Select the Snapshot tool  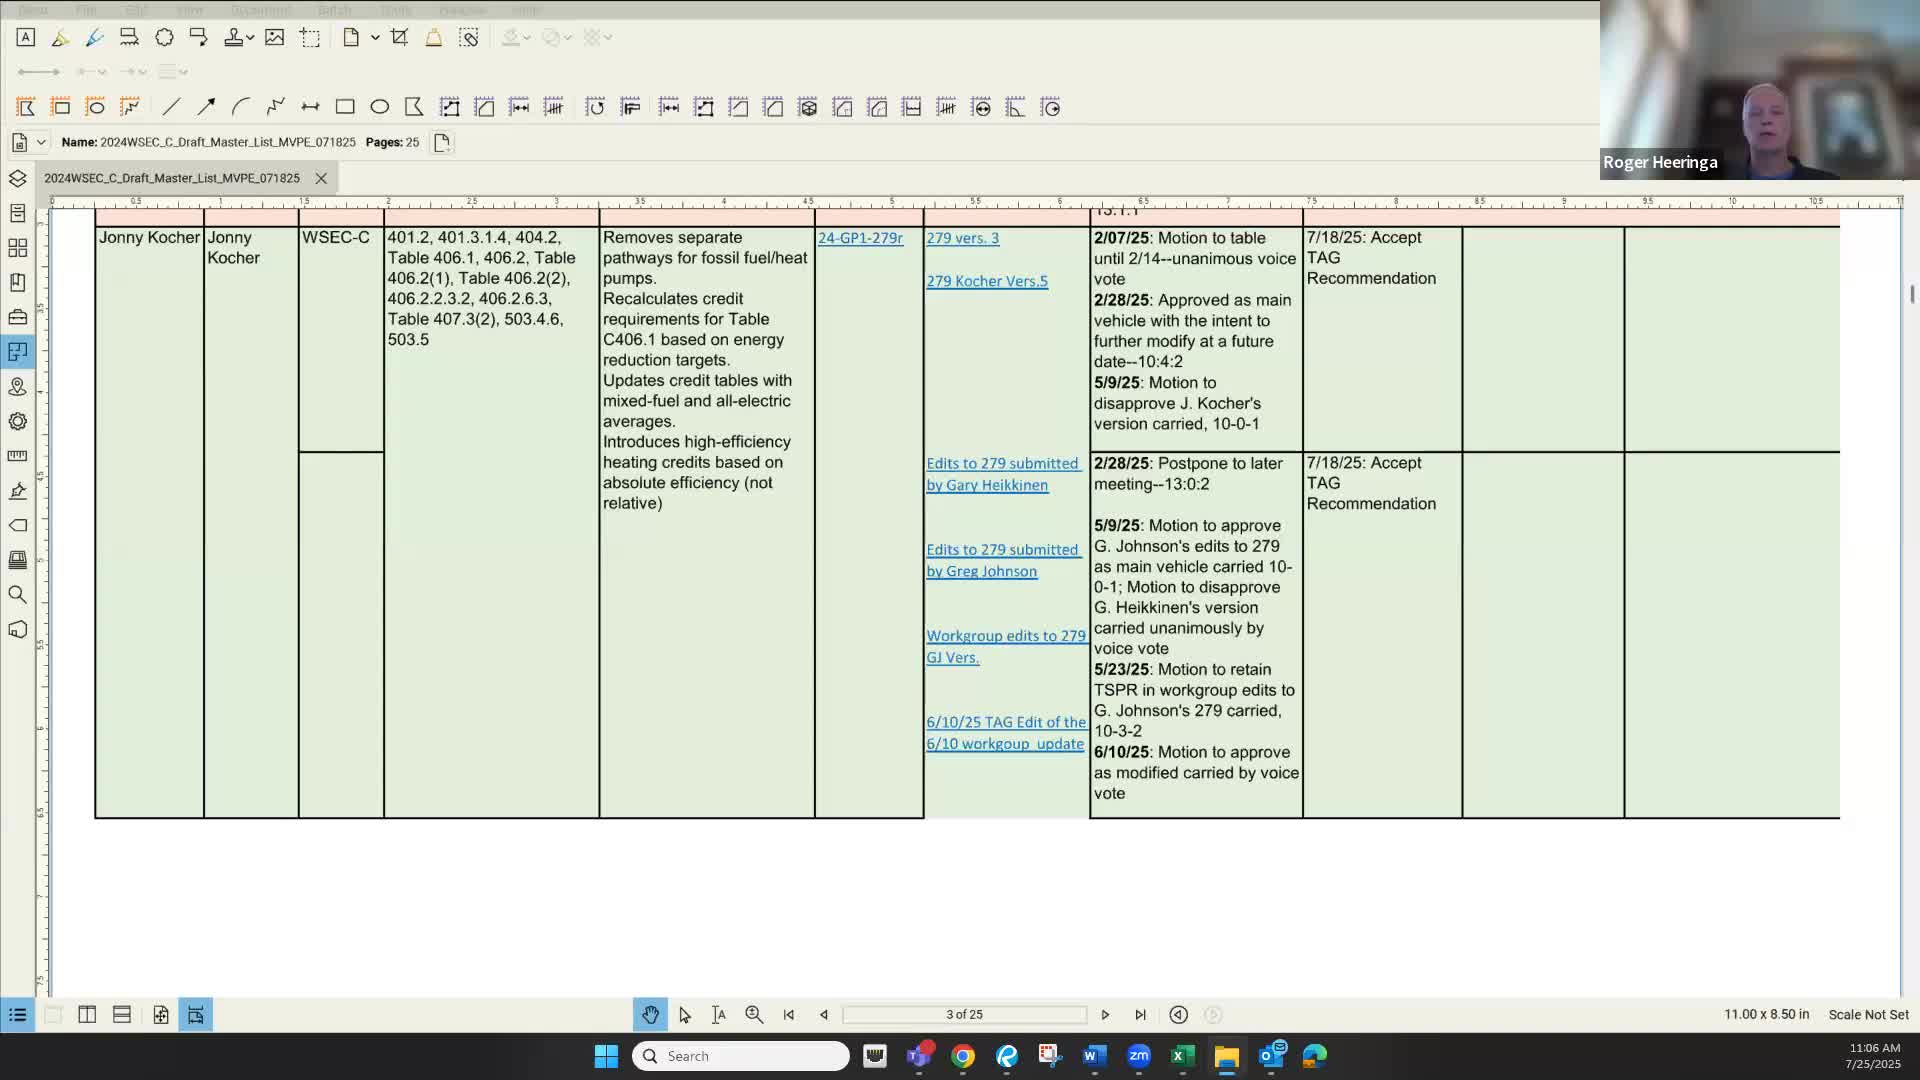tap(310, 37)
